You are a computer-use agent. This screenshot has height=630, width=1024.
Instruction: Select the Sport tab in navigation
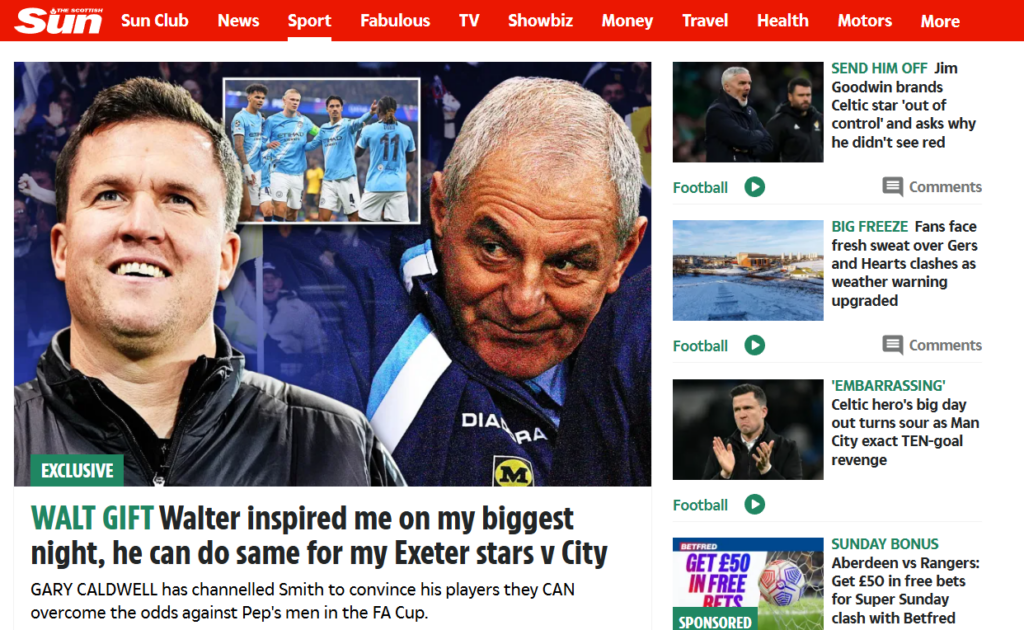pos(310,21)
